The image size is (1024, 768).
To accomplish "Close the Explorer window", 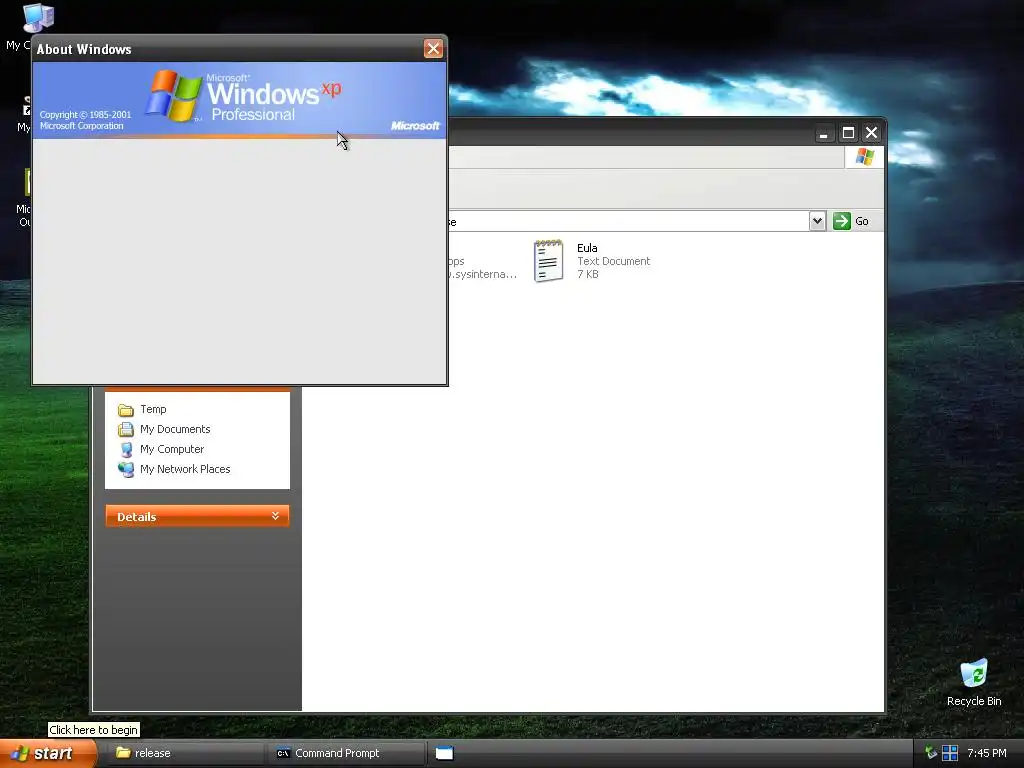I will (x=872, y=133).
